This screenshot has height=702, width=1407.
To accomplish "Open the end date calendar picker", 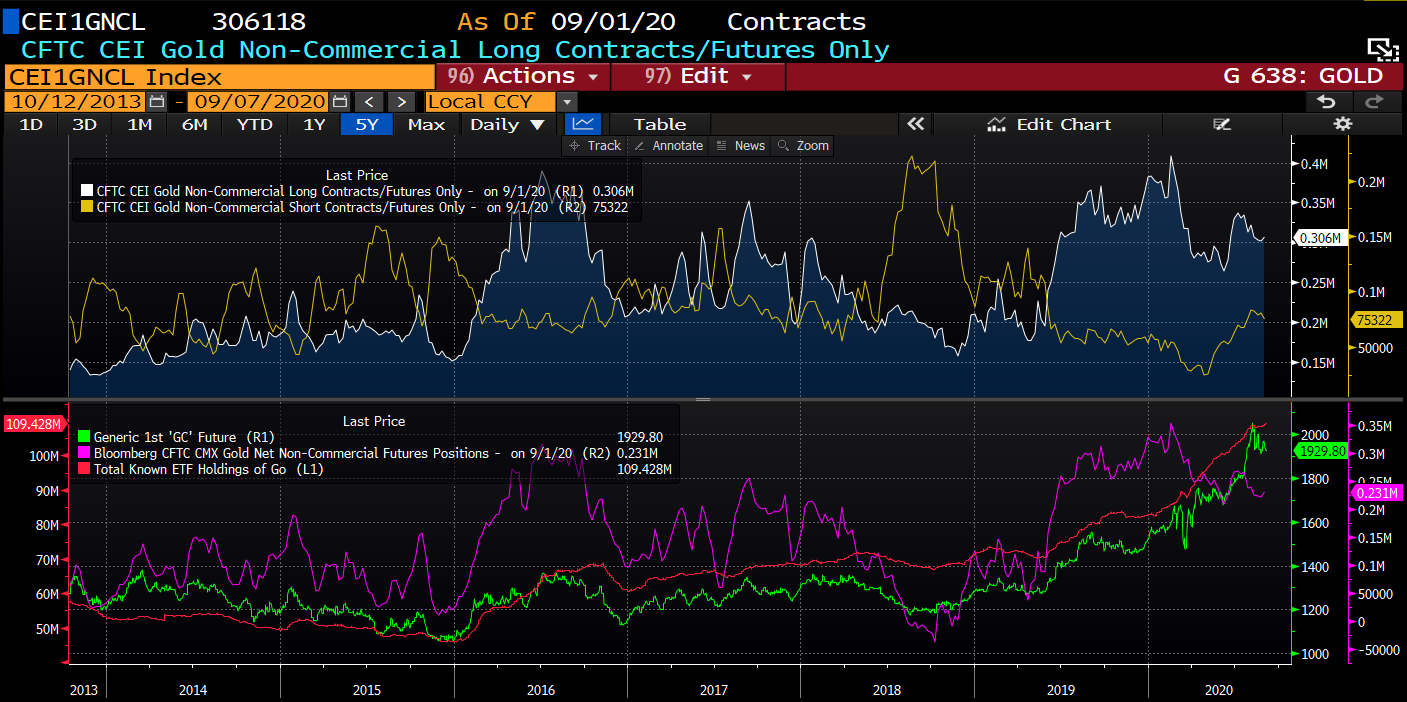I will (x=340, y=101).
